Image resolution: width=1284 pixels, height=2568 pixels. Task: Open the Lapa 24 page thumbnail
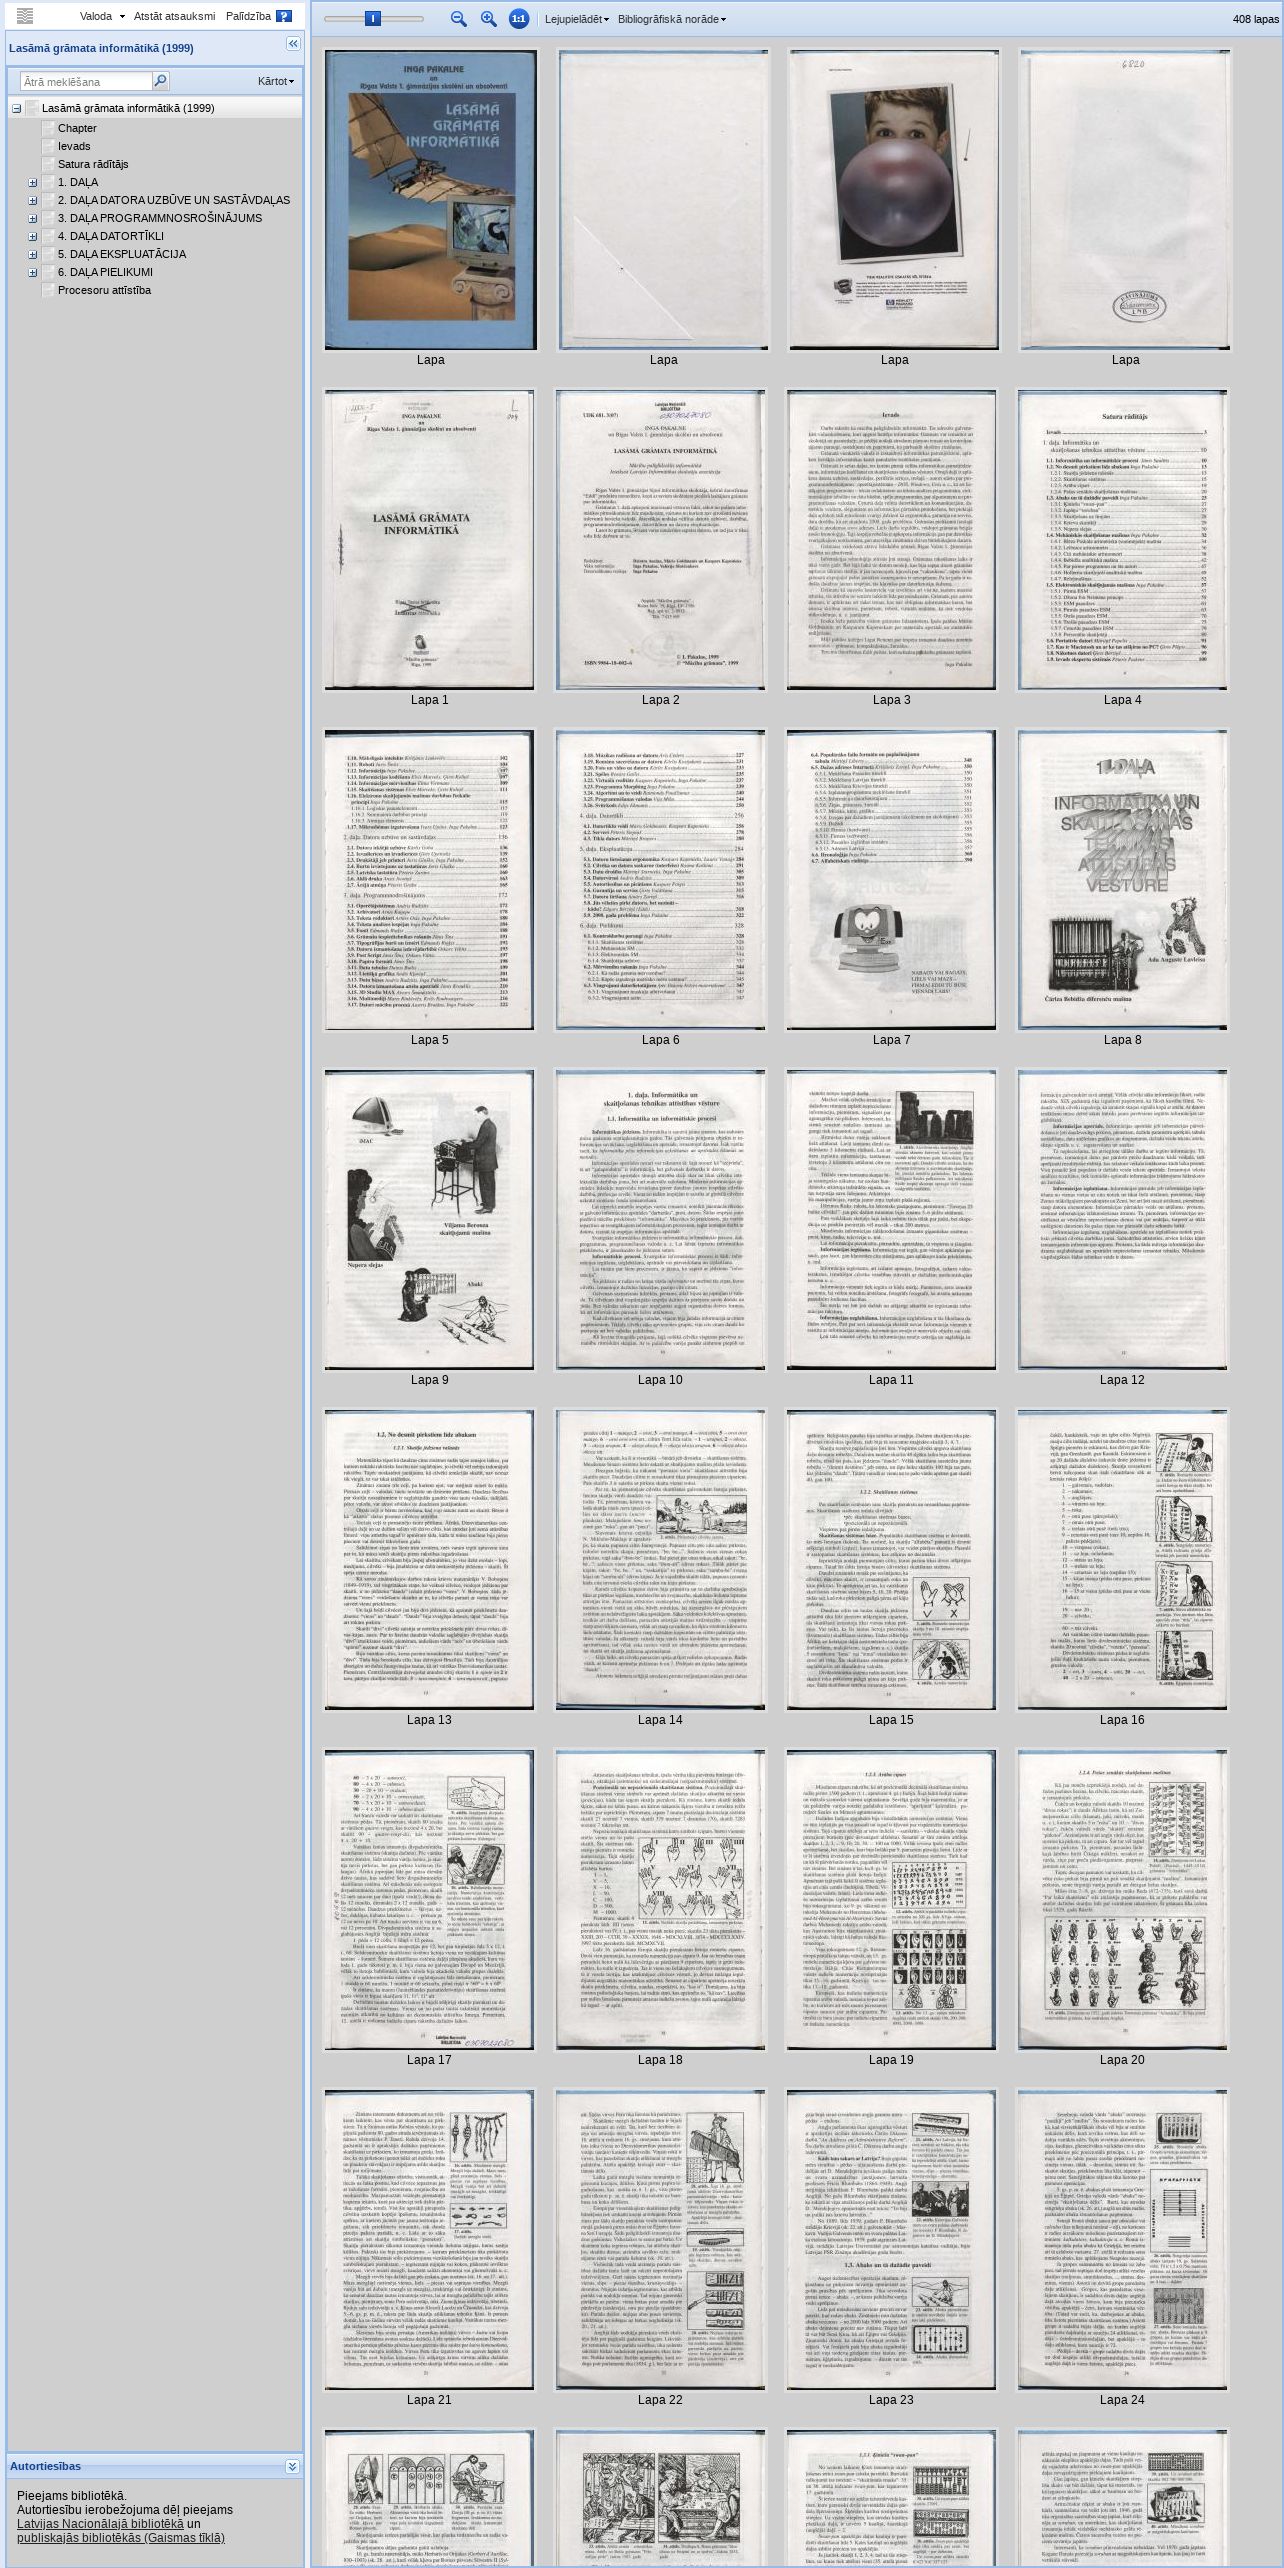(x=1122, y=2240)
